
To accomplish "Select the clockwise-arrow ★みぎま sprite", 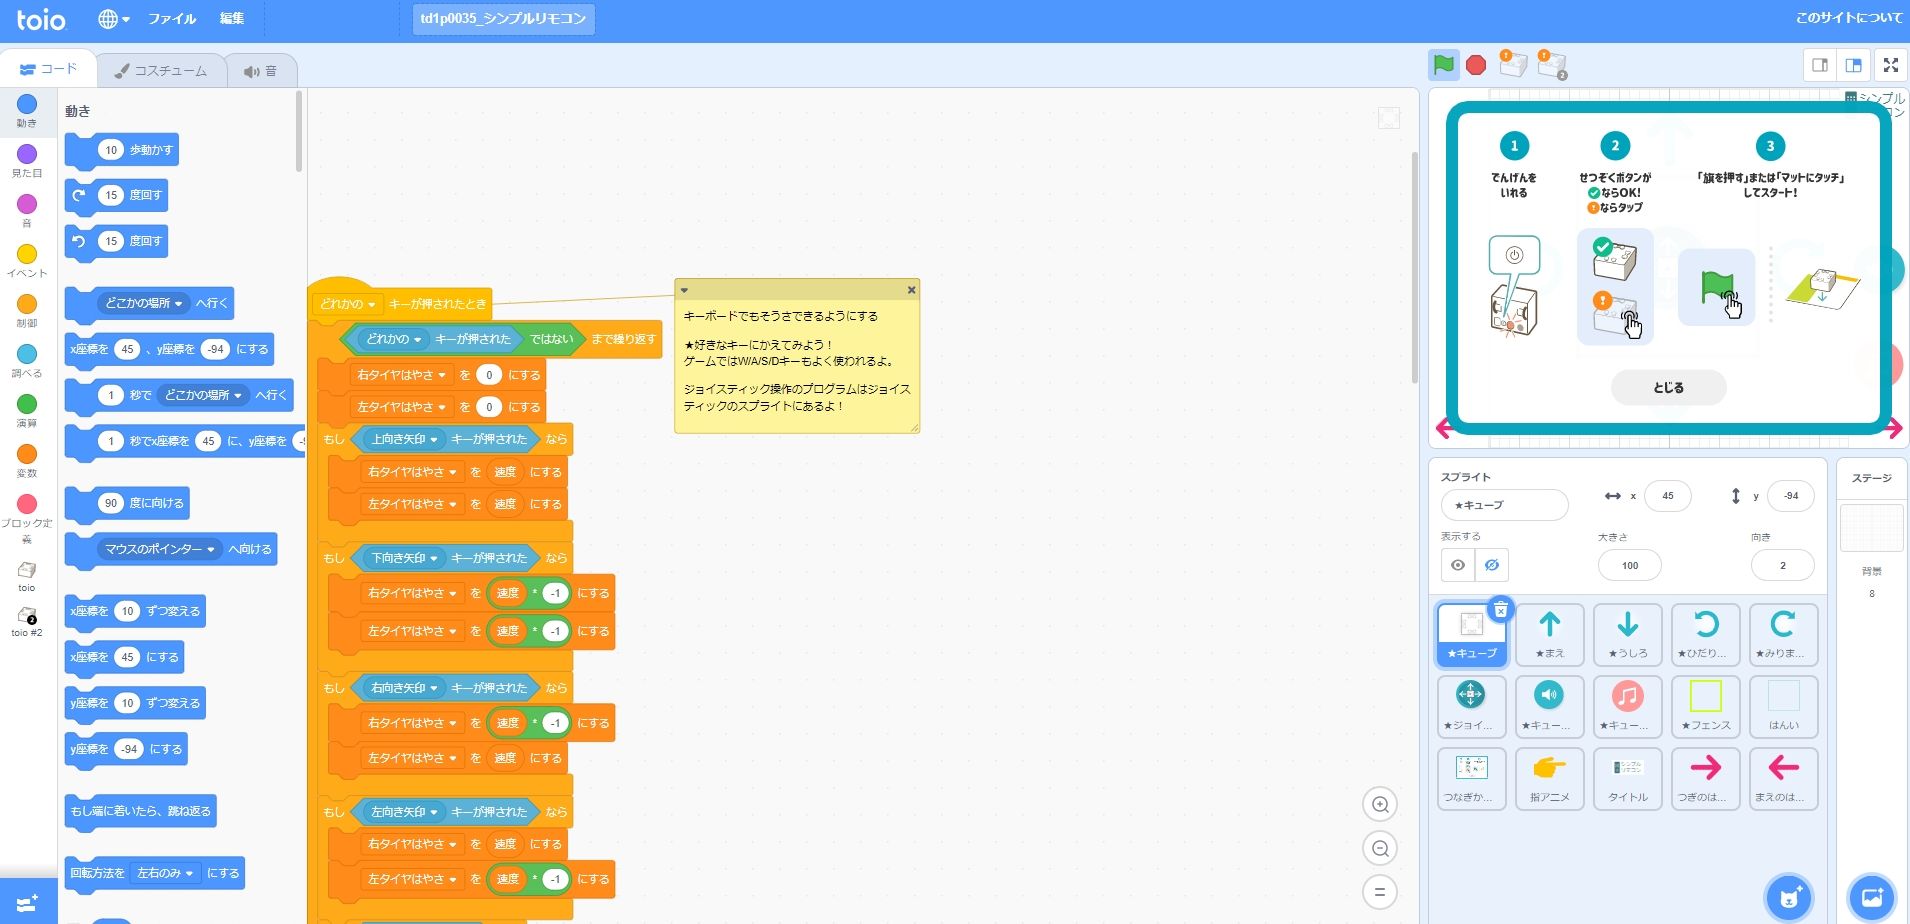I will tap(1783, 634).
